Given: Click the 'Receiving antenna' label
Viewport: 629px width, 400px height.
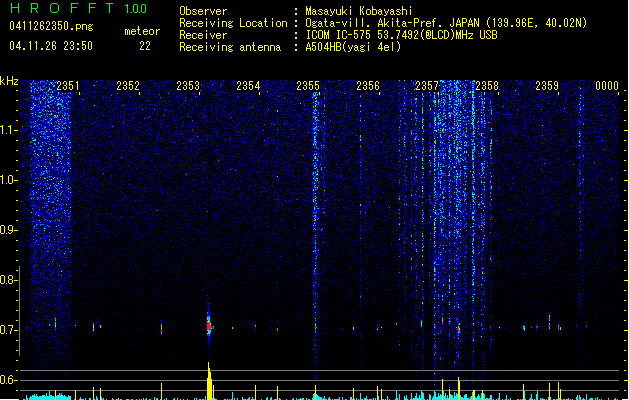Looking at the screenshot, I should pos(230,47).
